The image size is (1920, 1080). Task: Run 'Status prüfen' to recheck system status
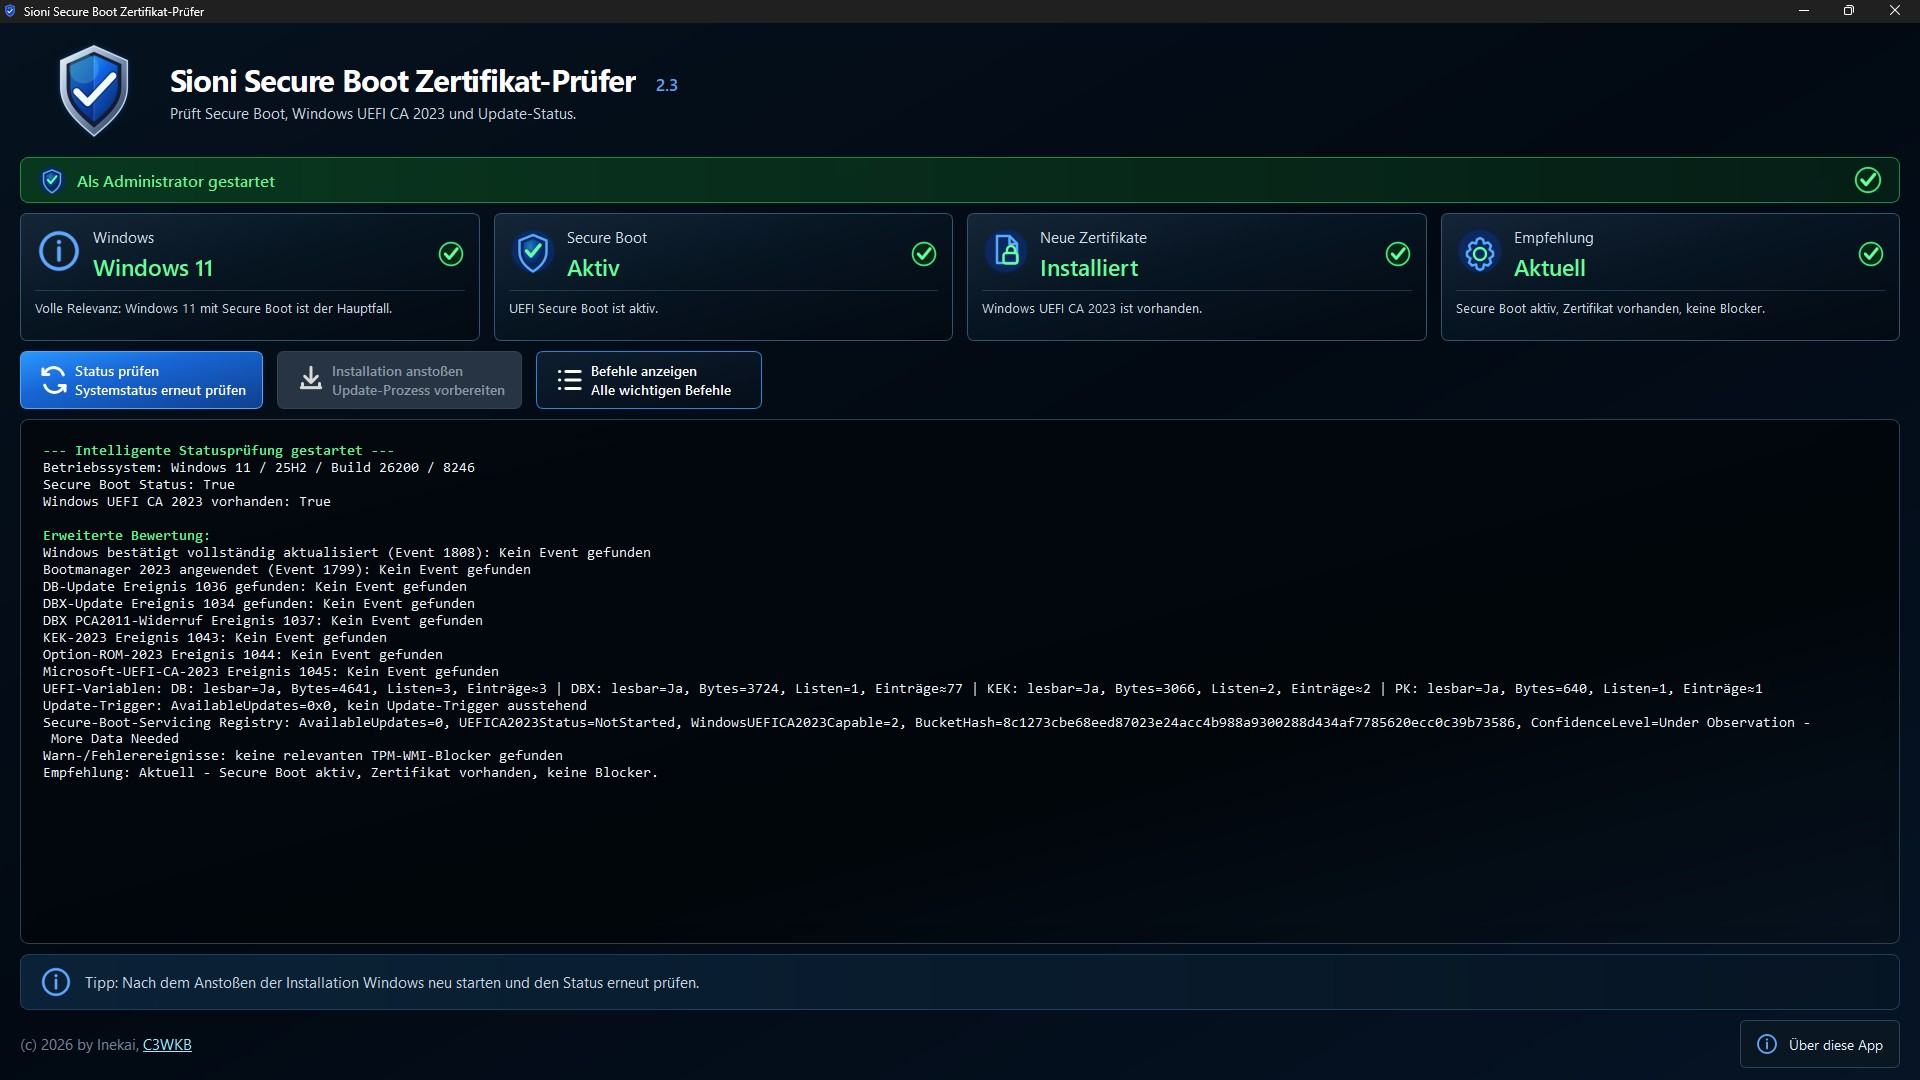coord(141,380)
